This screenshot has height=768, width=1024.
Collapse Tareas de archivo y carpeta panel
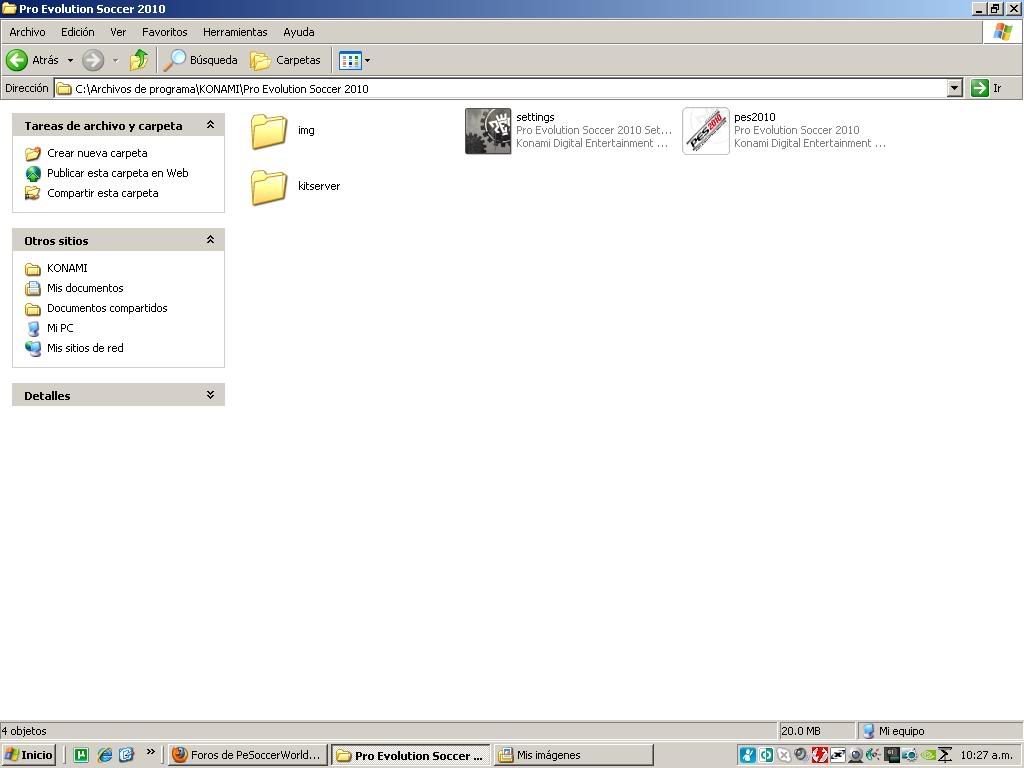210,125
